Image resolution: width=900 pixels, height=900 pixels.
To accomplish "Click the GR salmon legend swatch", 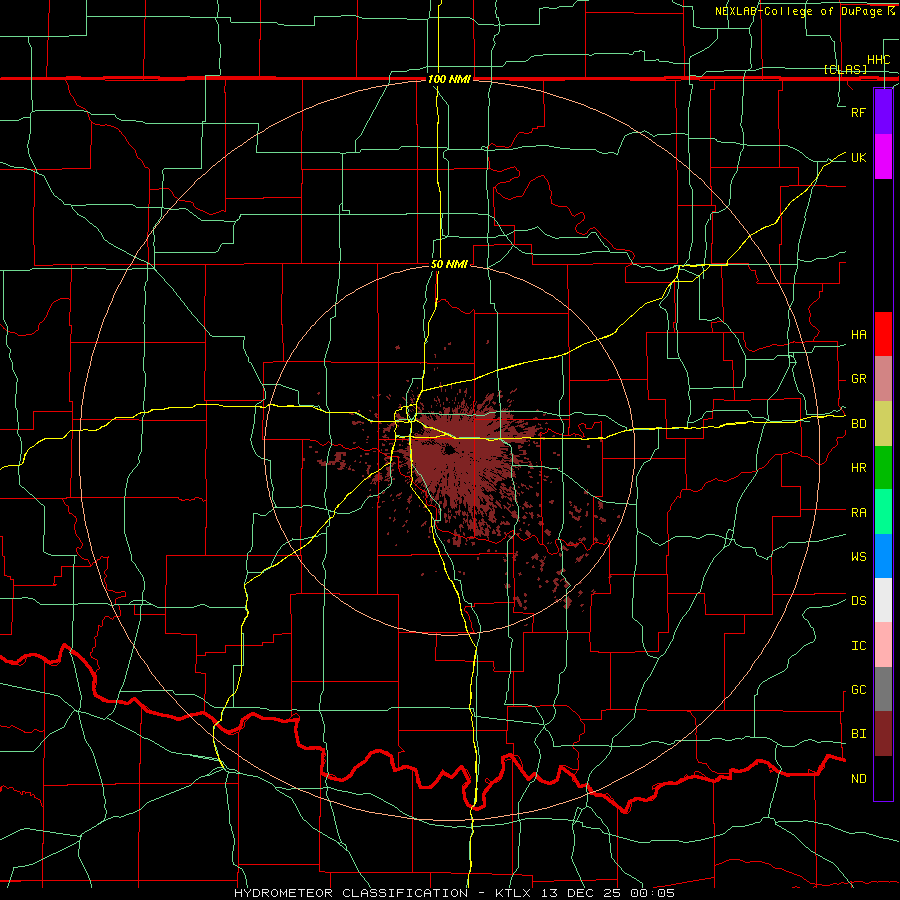I will coord(883,378).
